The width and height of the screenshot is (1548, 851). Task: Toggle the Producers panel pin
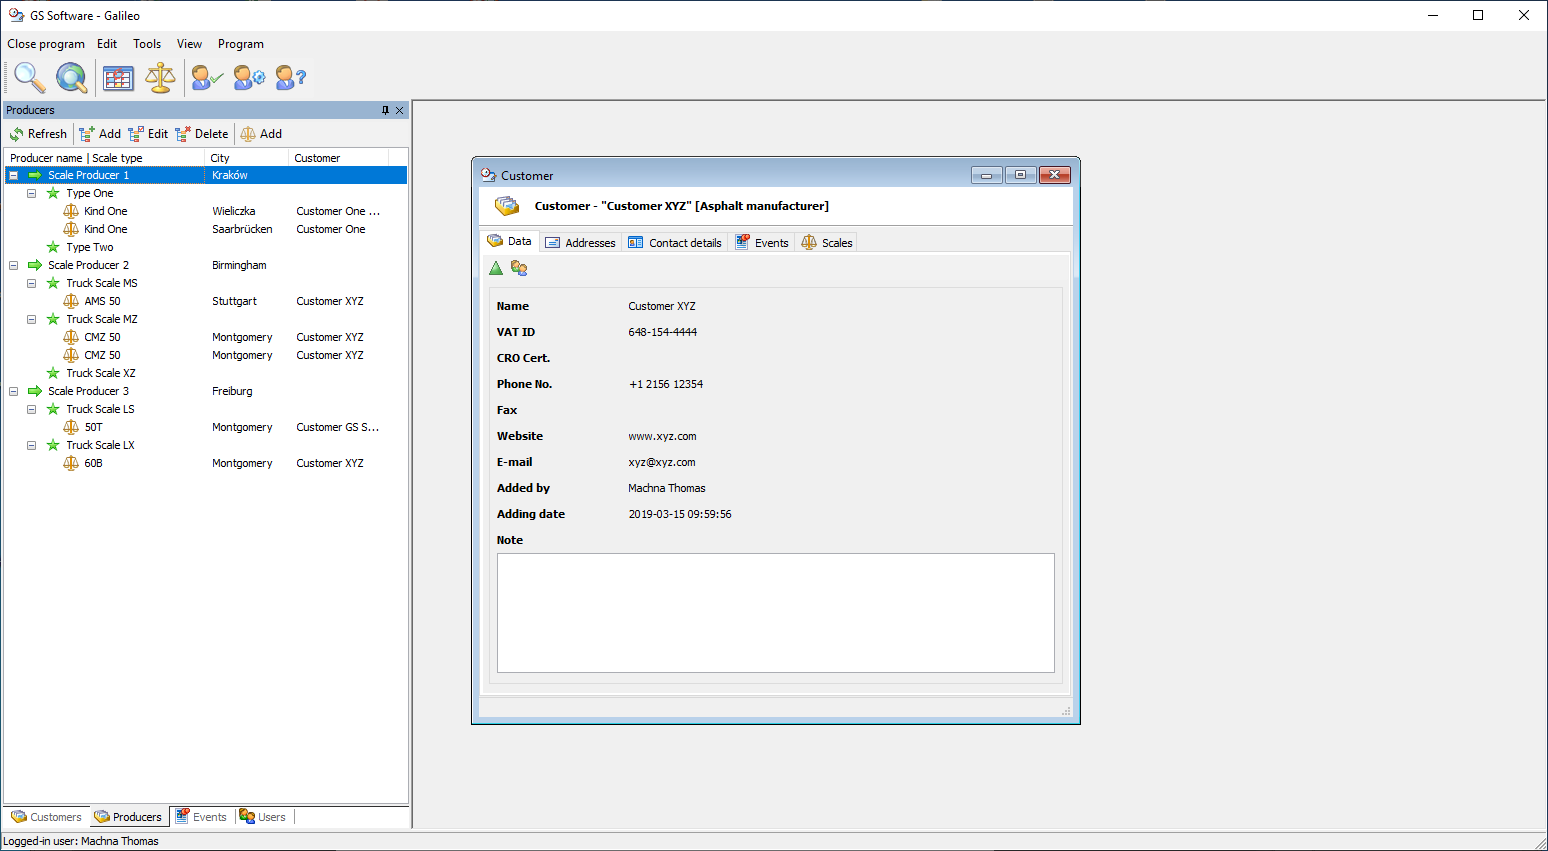[385, 110]
